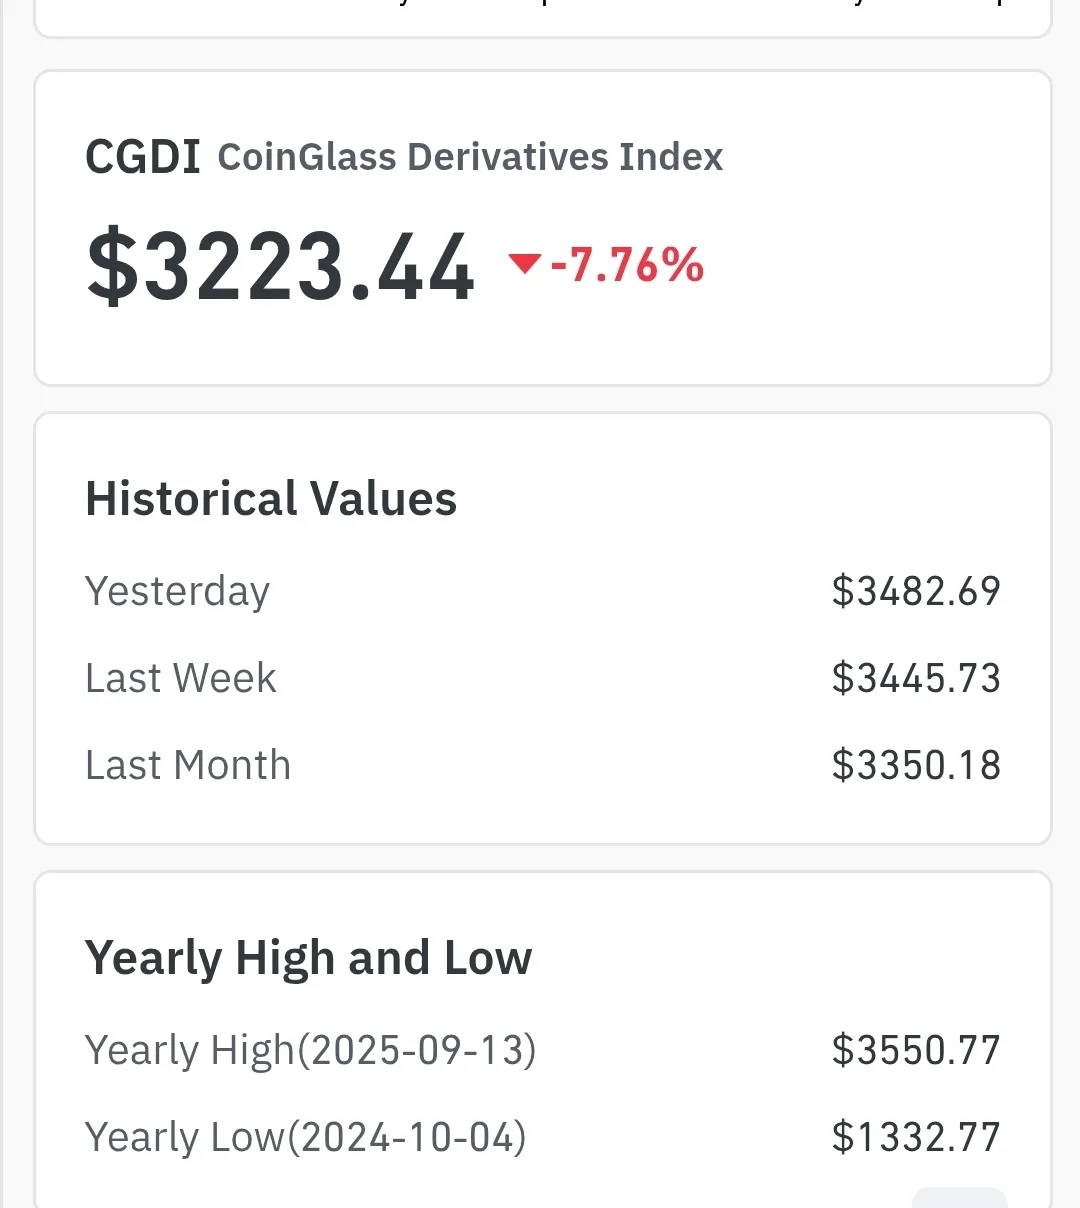
Task: Click the yearly low value $1332.77
Action: pos(916,1137)
